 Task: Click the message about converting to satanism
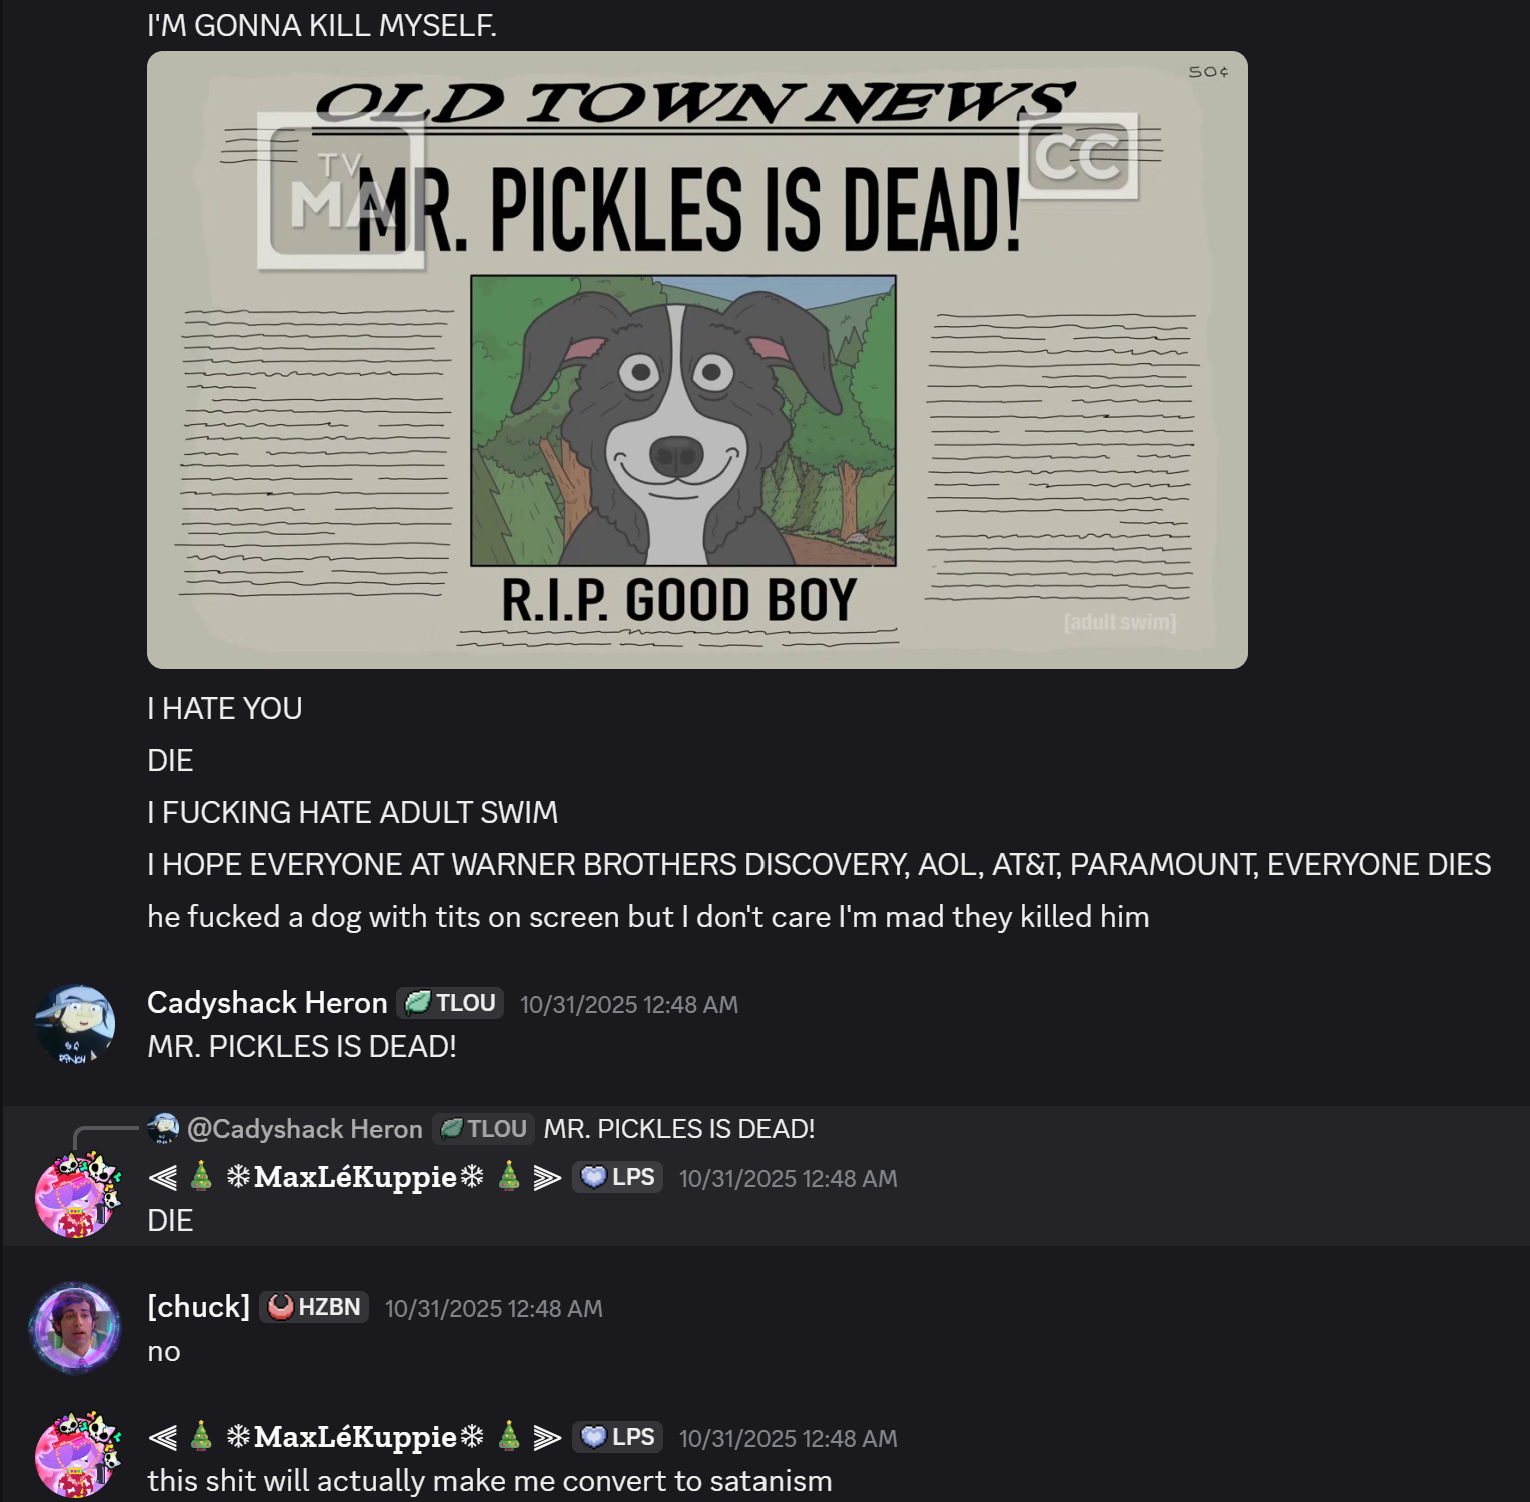(490, 1481)
